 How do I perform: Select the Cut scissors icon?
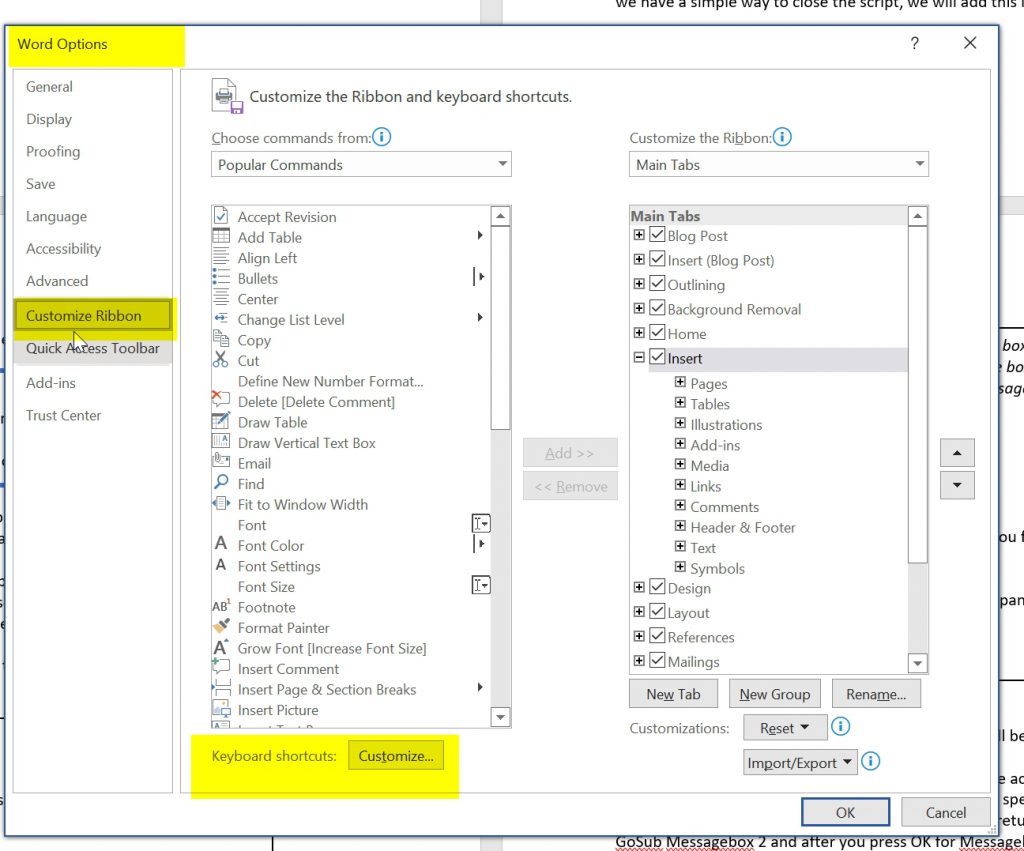[221, 360]
